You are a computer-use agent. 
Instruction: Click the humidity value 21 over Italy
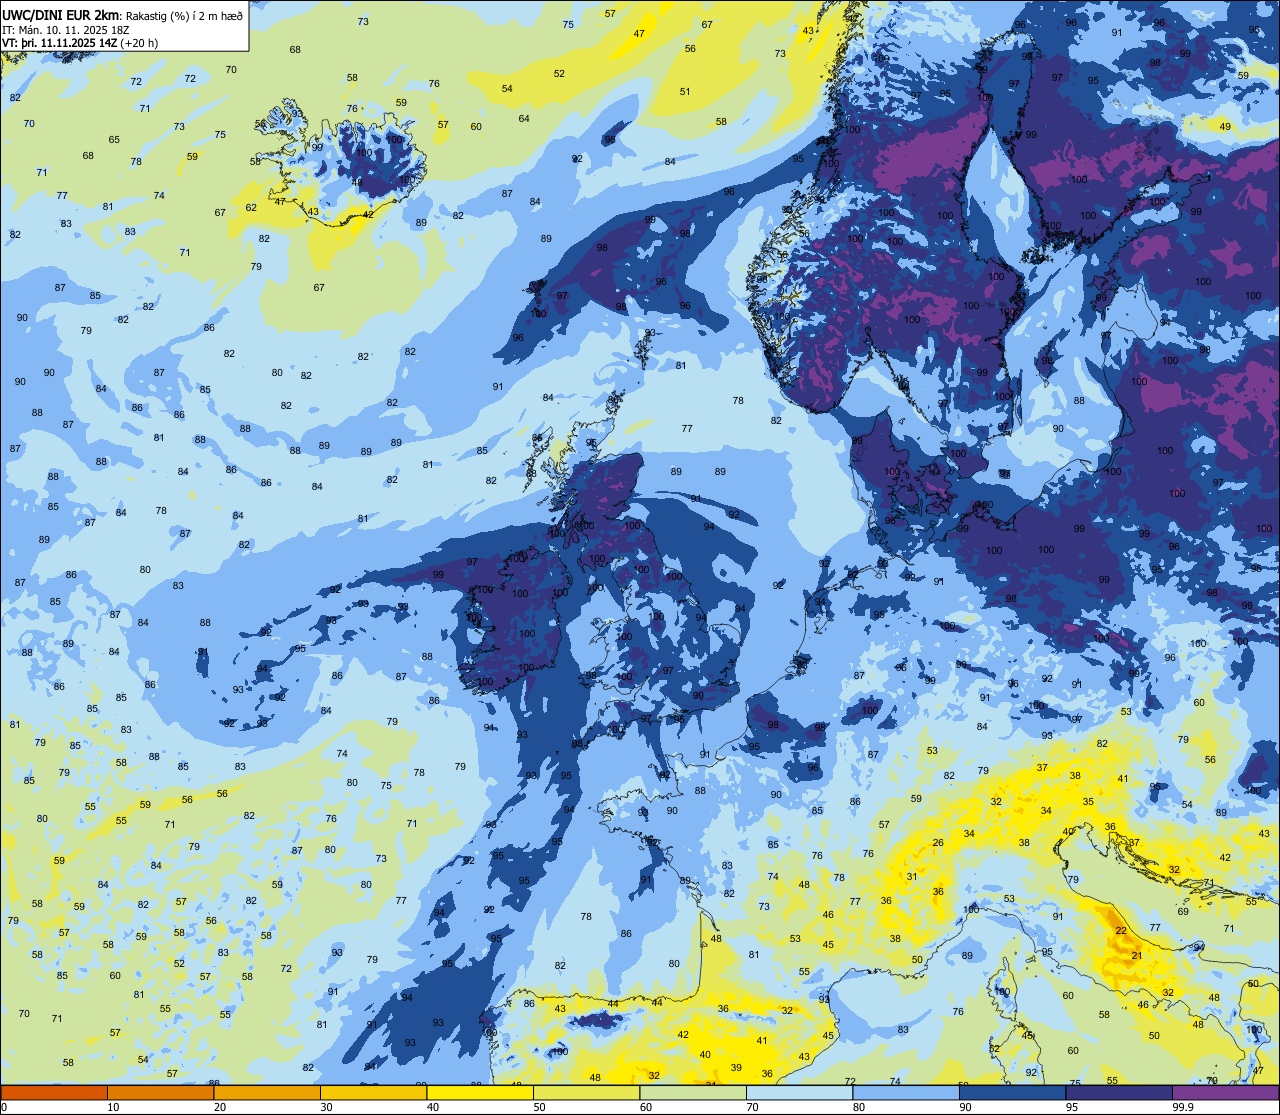pyautogui.click(x=1136, y=956)
